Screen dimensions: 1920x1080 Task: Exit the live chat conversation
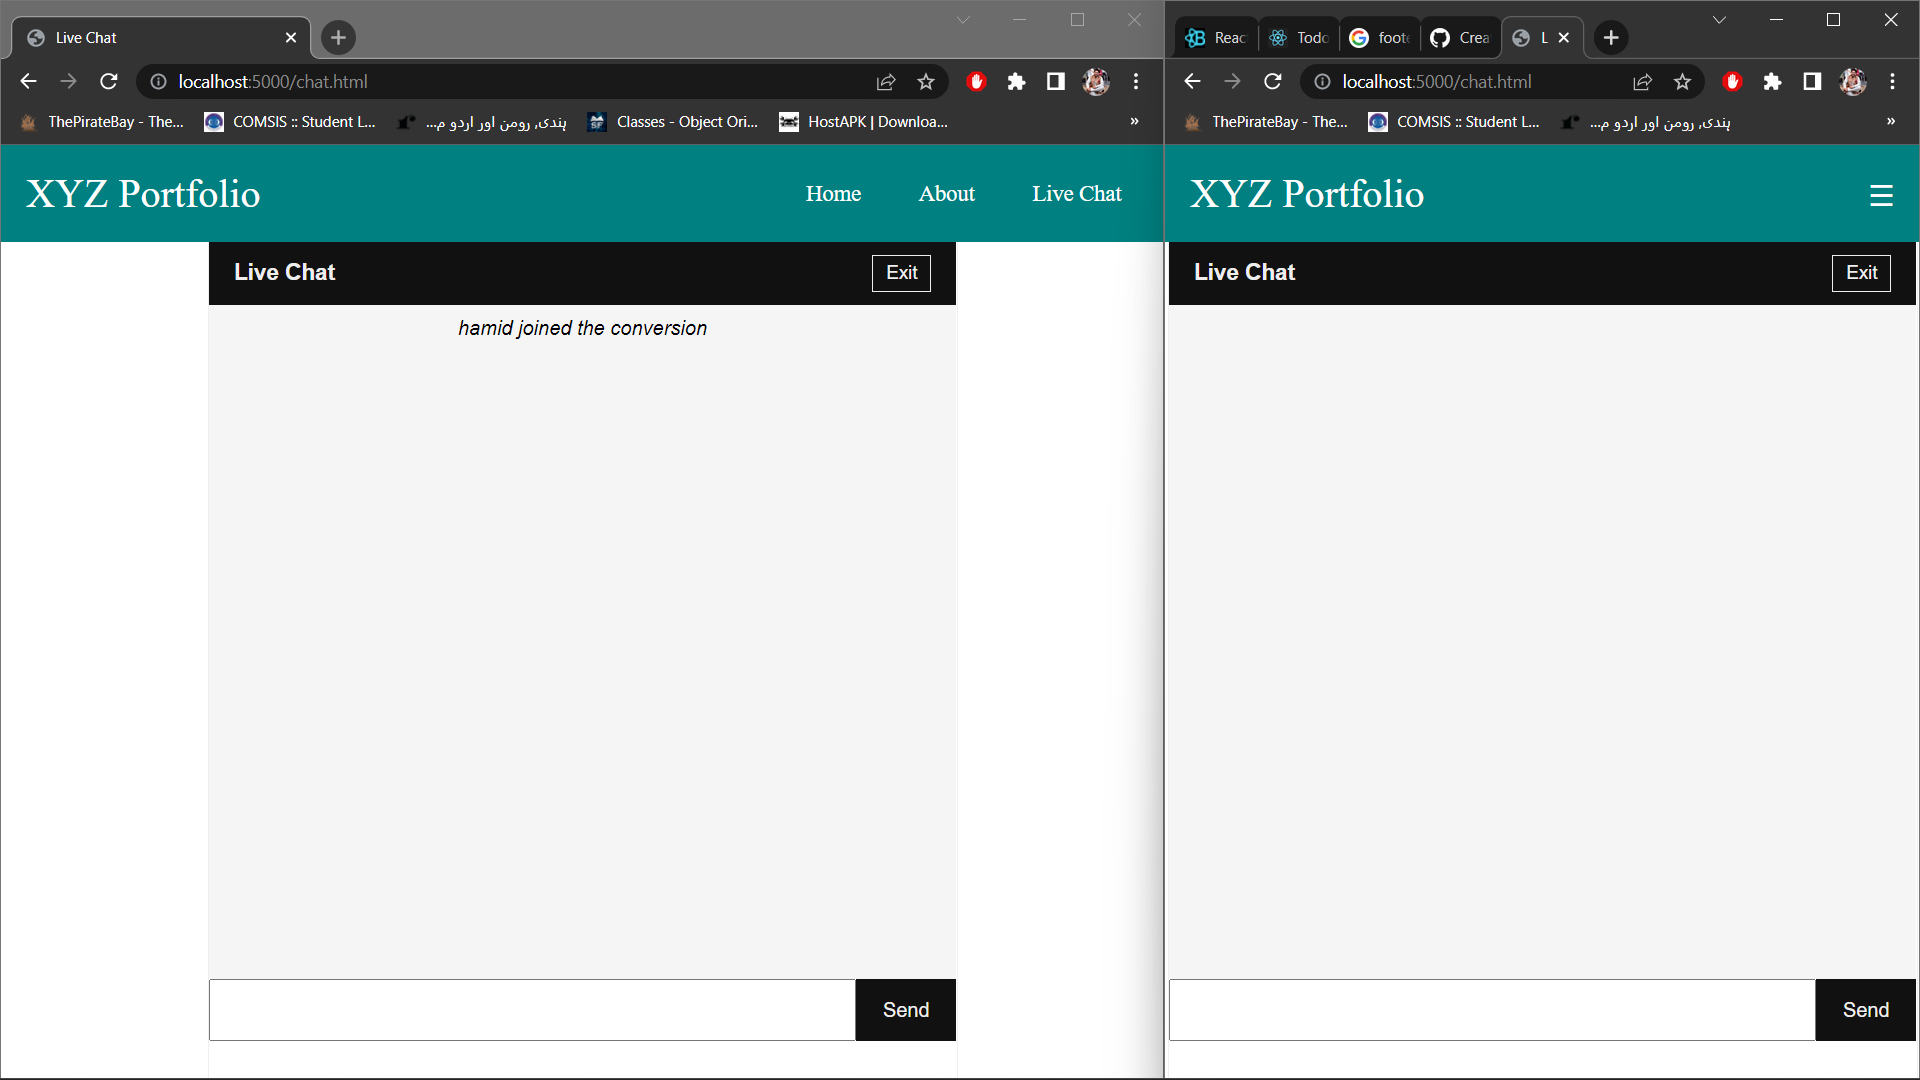coord(900,272)
